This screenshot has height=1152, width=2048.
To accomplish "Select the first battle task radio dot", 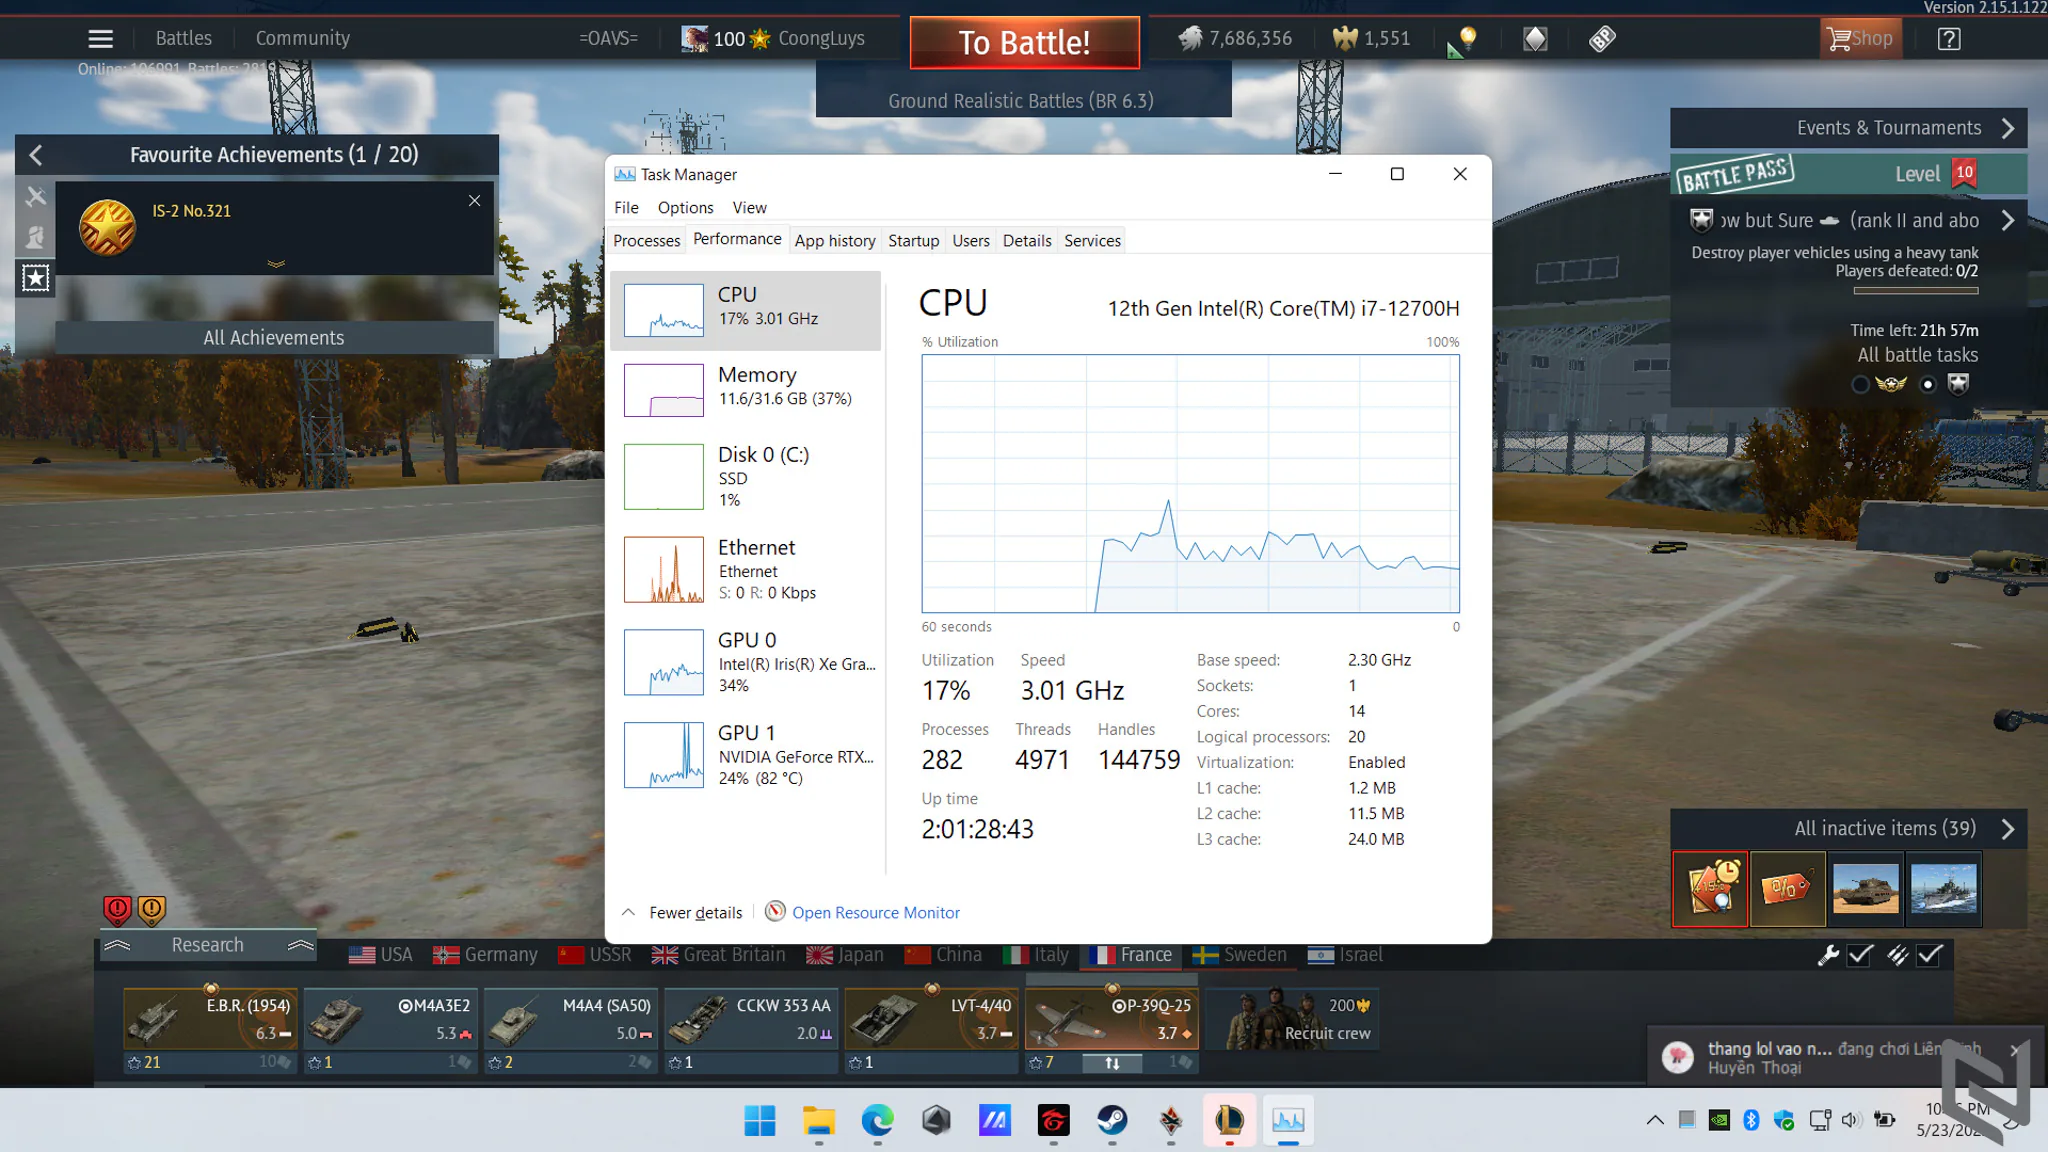I will pyautogui.click(x=1859, y=384).
